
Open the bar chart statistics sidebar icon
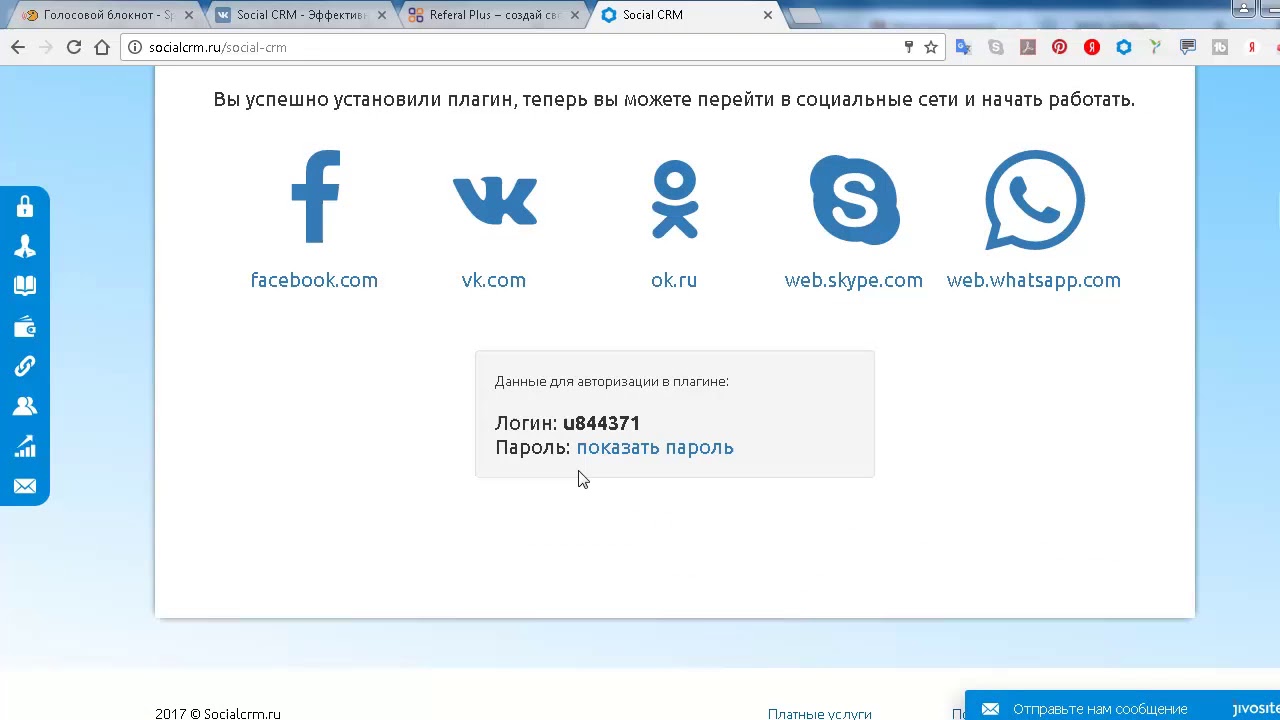coord(25,446)
